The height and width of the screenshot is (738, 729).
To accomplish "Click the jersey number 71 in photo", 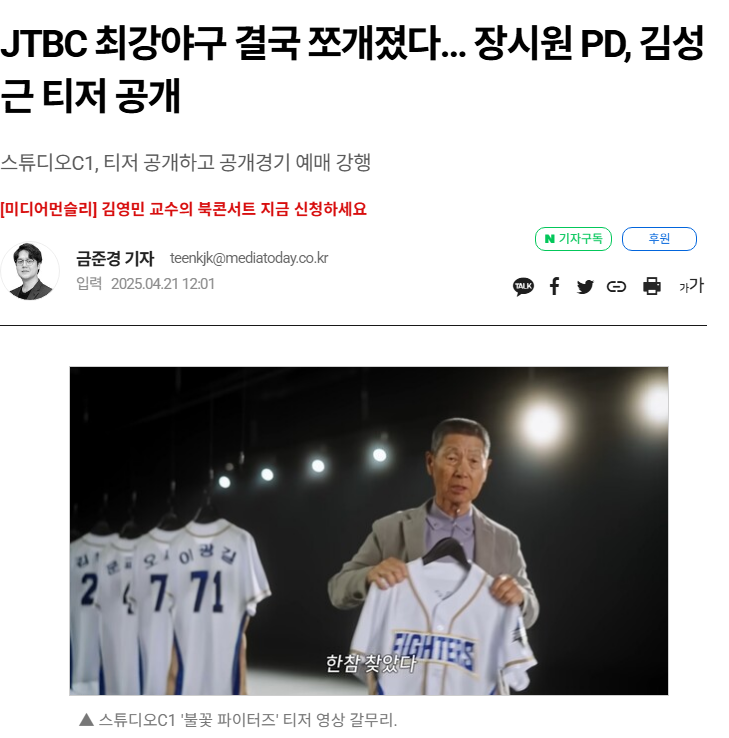I will click(x=207, y=591).
